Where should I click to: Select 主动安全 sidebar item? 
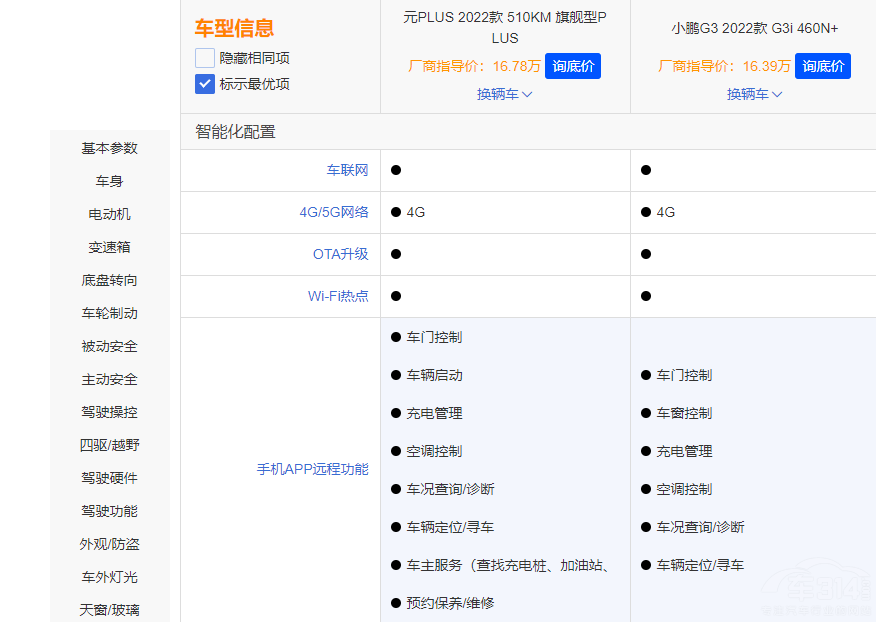coord(110,379)
